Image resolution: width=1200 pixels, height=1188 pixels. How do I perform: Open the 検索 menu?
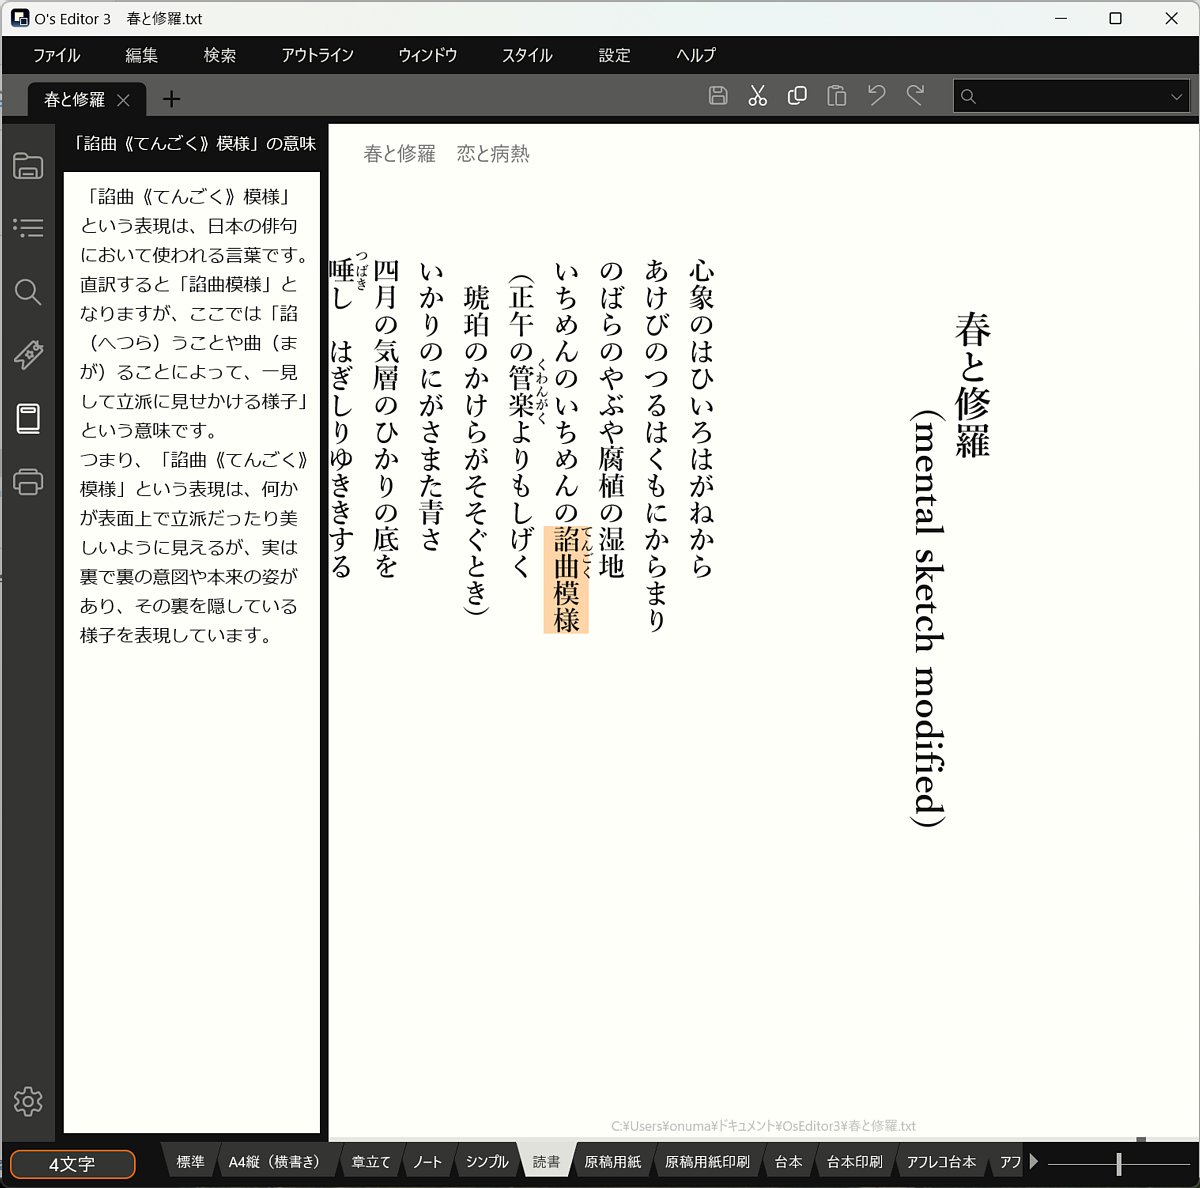click(220, 55)
